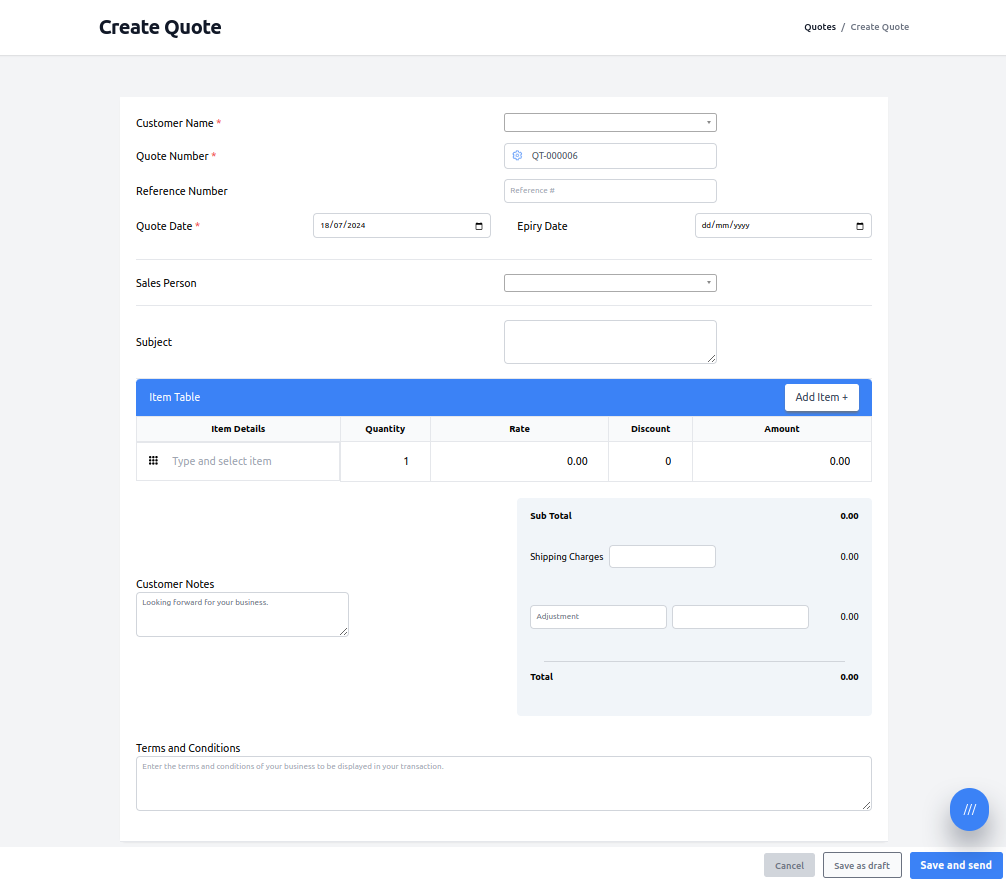Click the Customer Notes text area

tap(242, 614)
